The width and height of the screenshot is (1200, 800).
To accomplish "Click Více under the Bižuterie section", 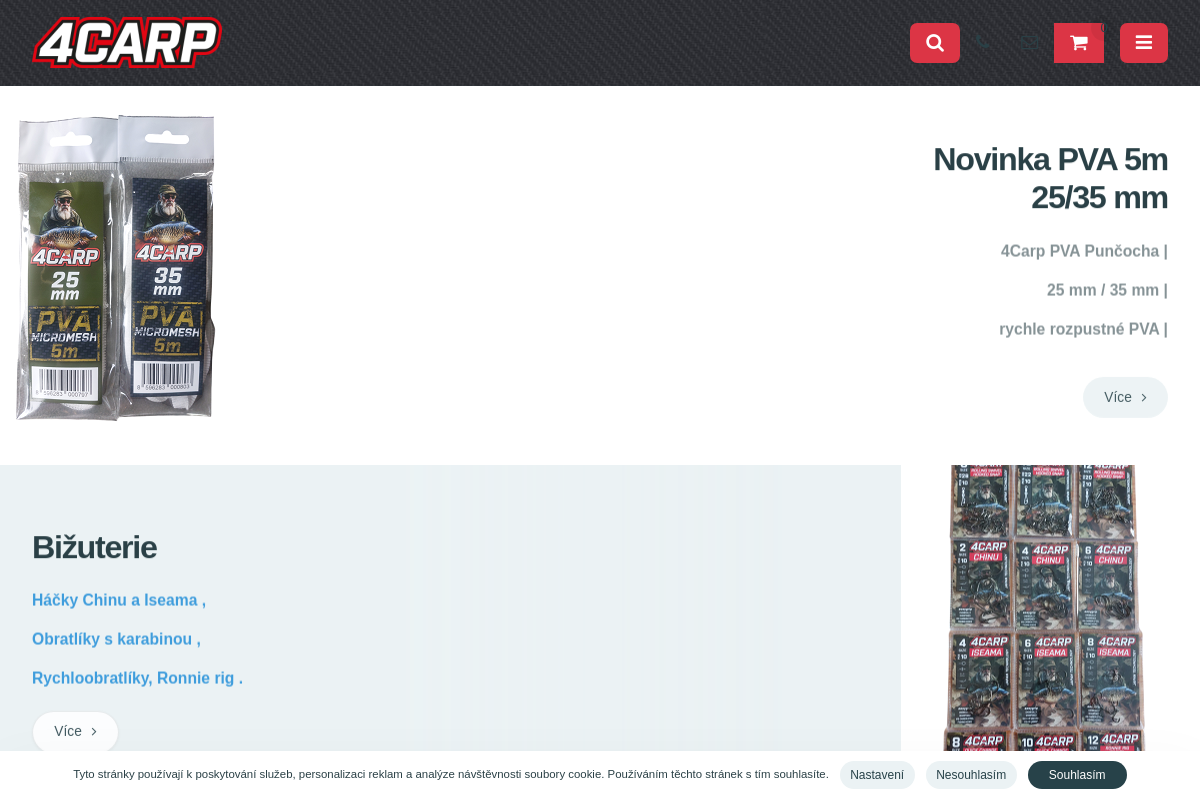I will (x=75, y=731).
